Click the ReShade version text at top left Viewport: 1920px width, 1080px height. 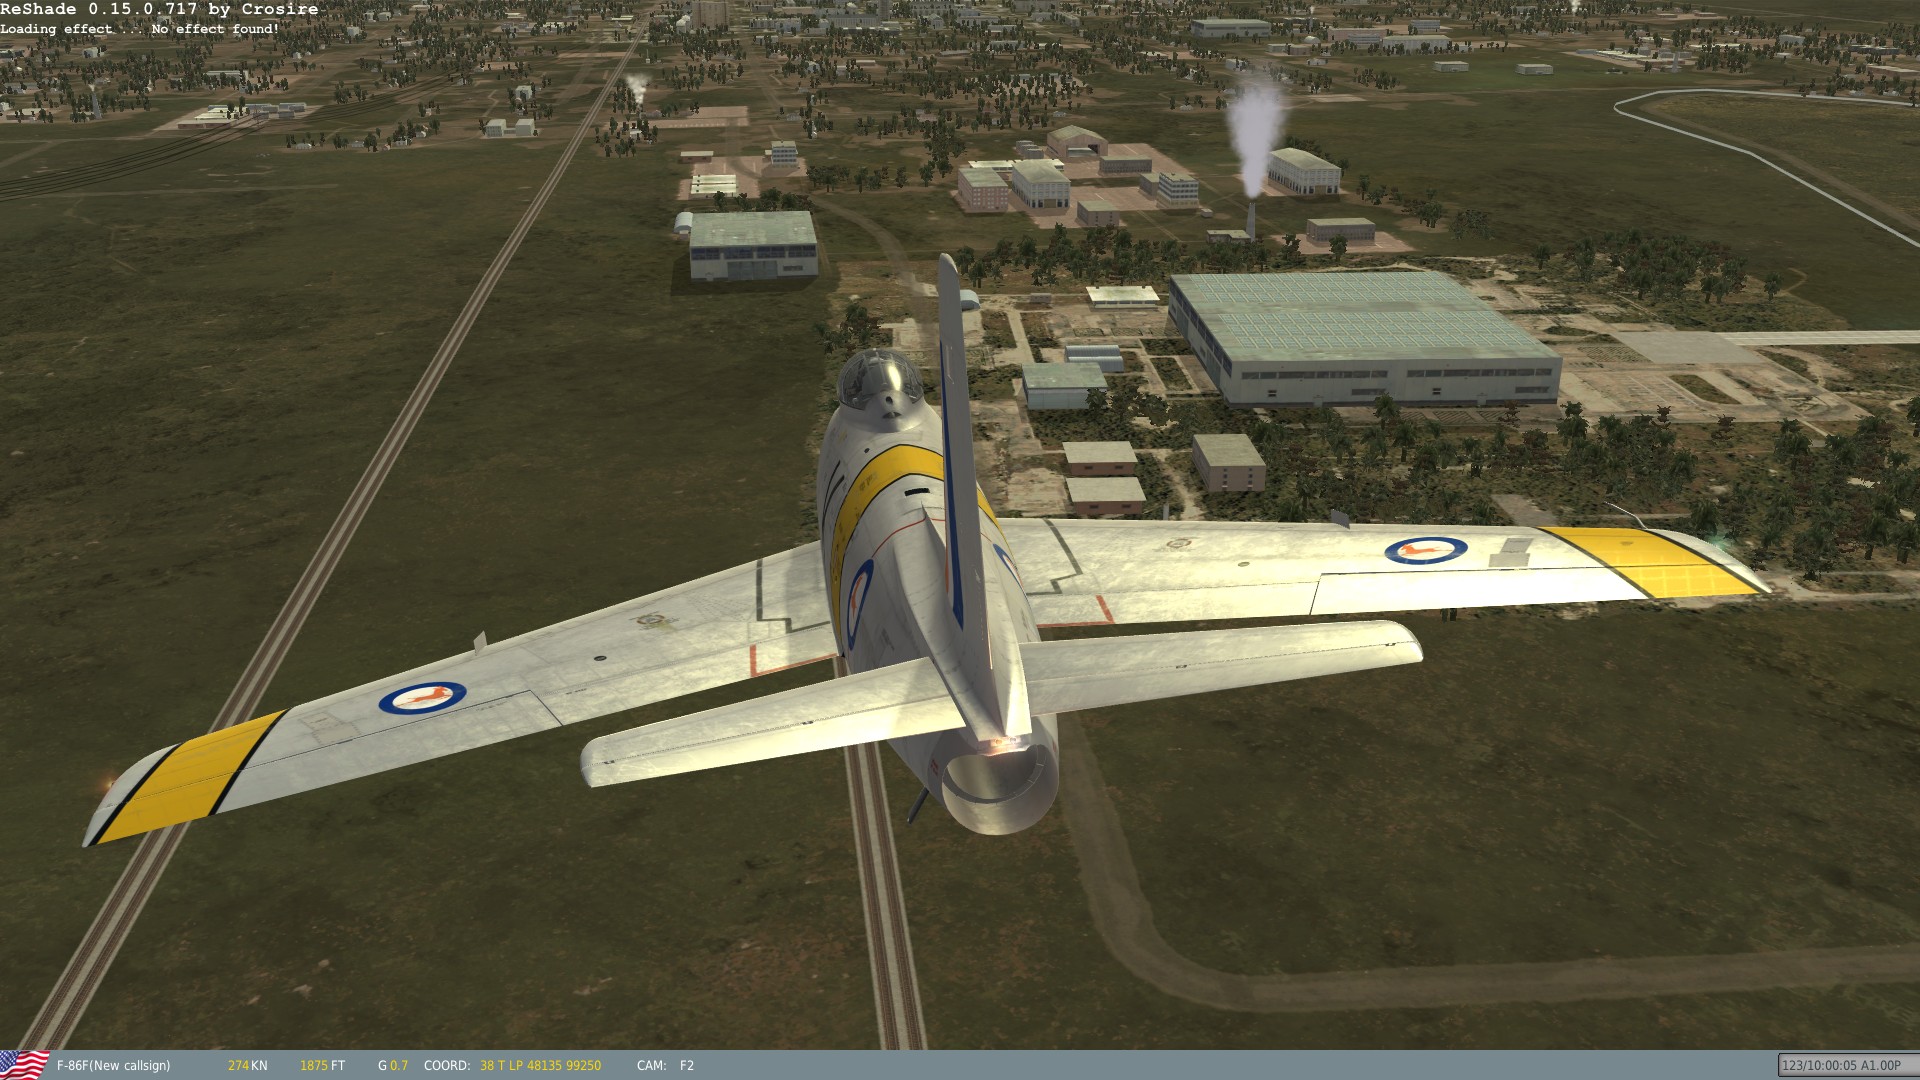pos(159,9)
